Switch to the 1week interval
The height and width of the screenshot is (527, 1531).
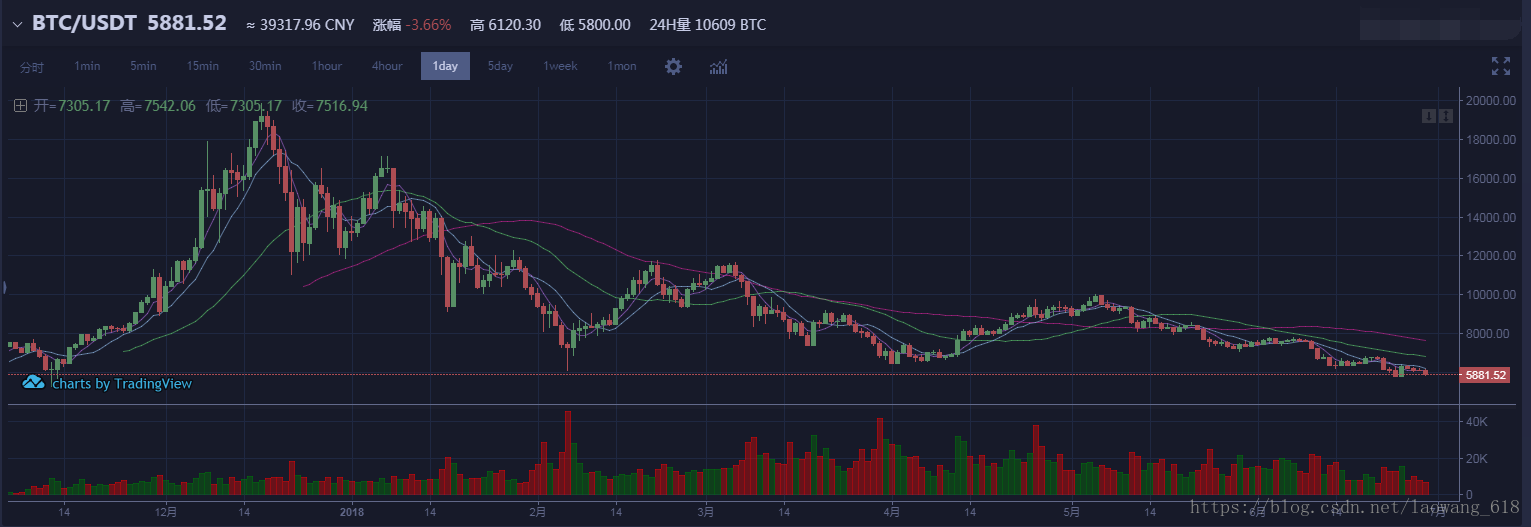pyautogui.click(x=560, y=66)
